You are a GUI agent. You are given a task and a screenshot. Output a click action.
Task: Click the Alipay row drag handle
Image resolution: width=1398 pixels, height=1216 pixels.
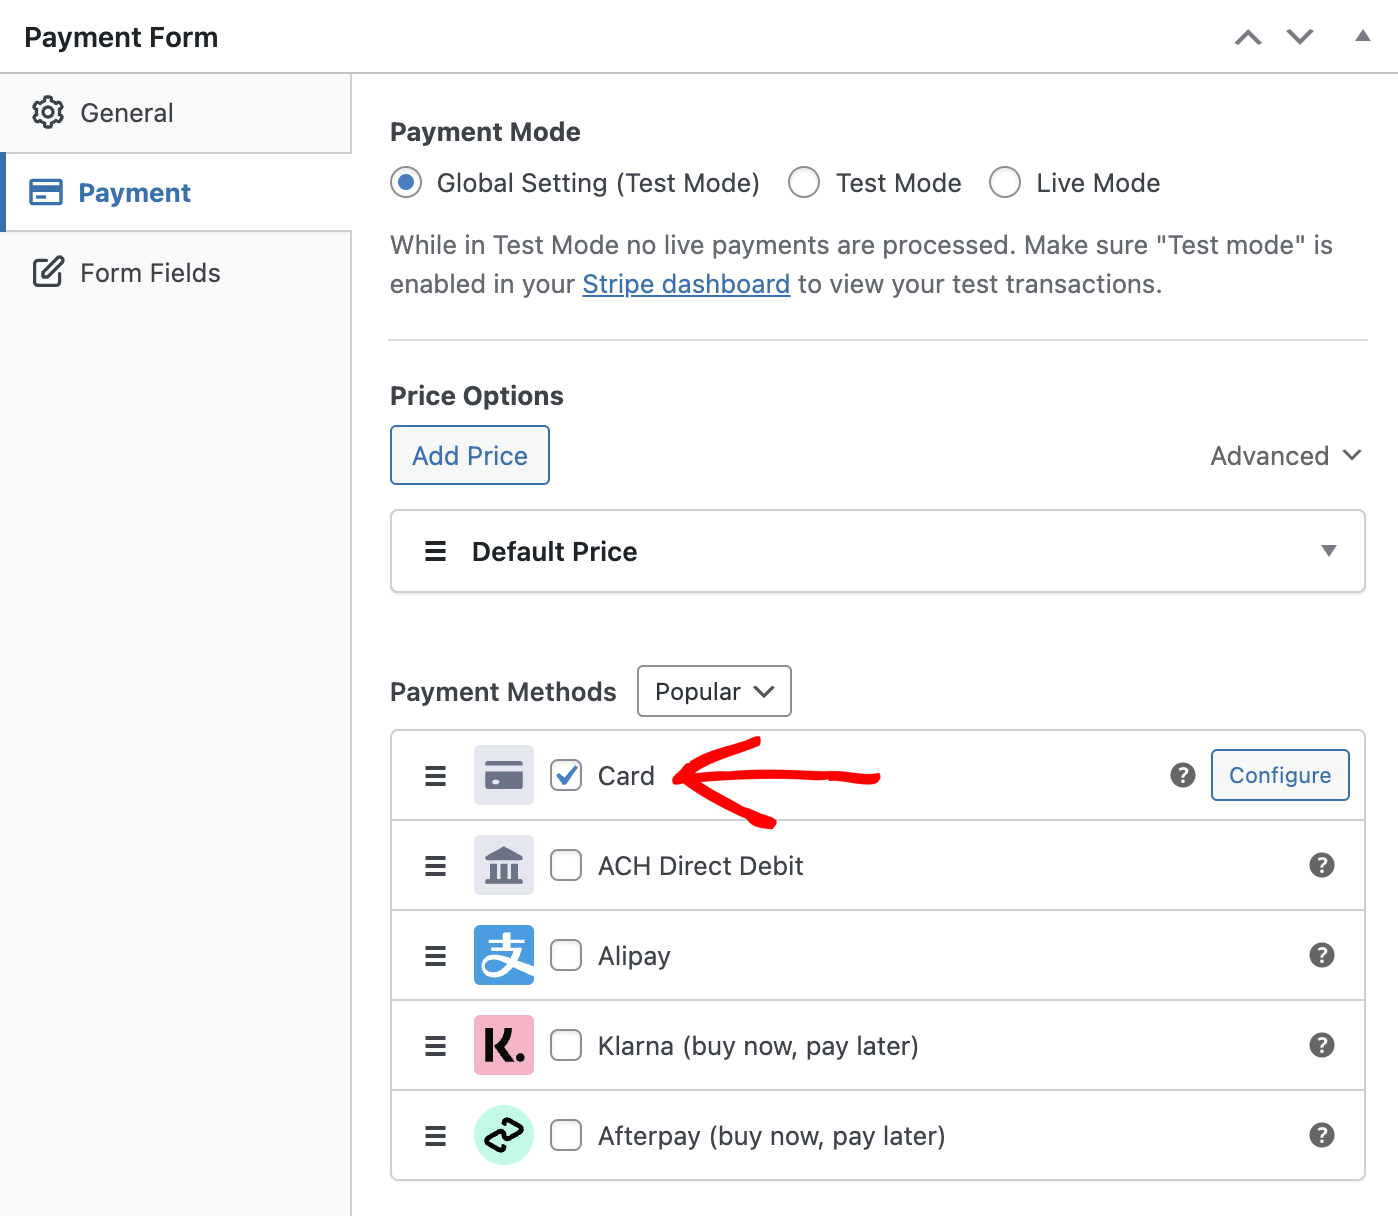(x=435, y=956)
